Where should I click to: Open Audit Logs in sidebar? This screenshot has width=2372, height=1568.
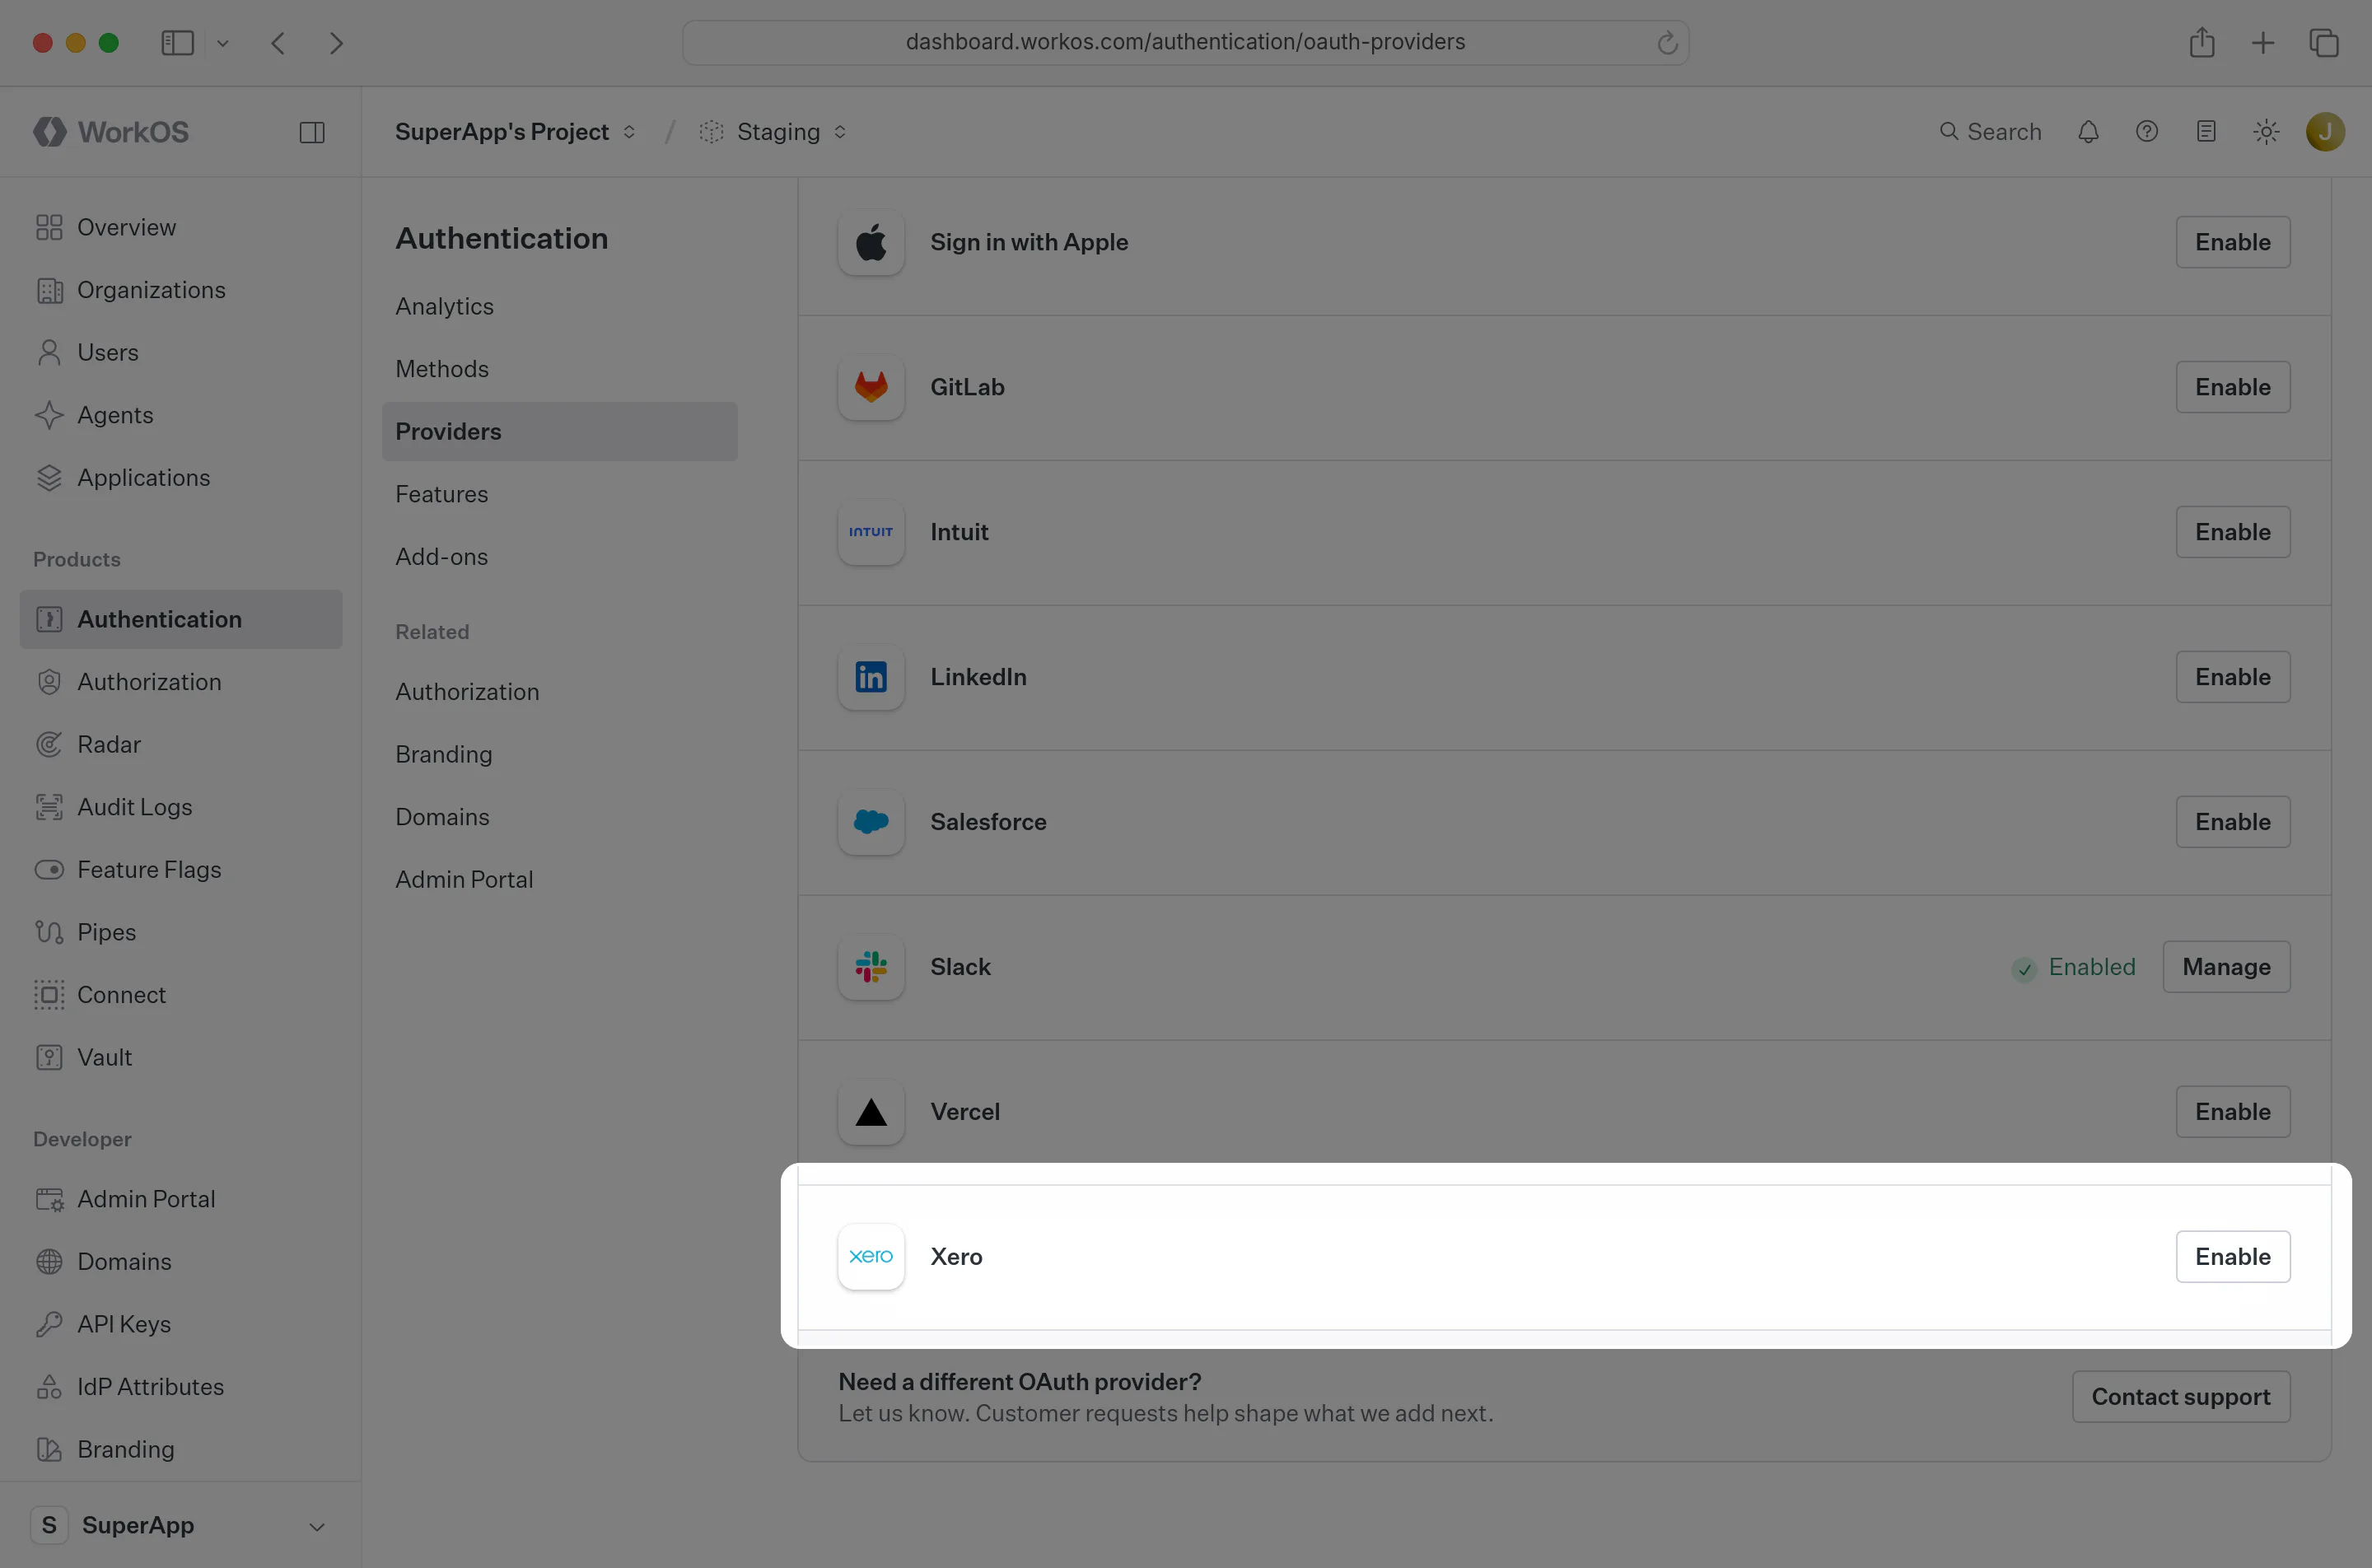click(x=181, y=807)
